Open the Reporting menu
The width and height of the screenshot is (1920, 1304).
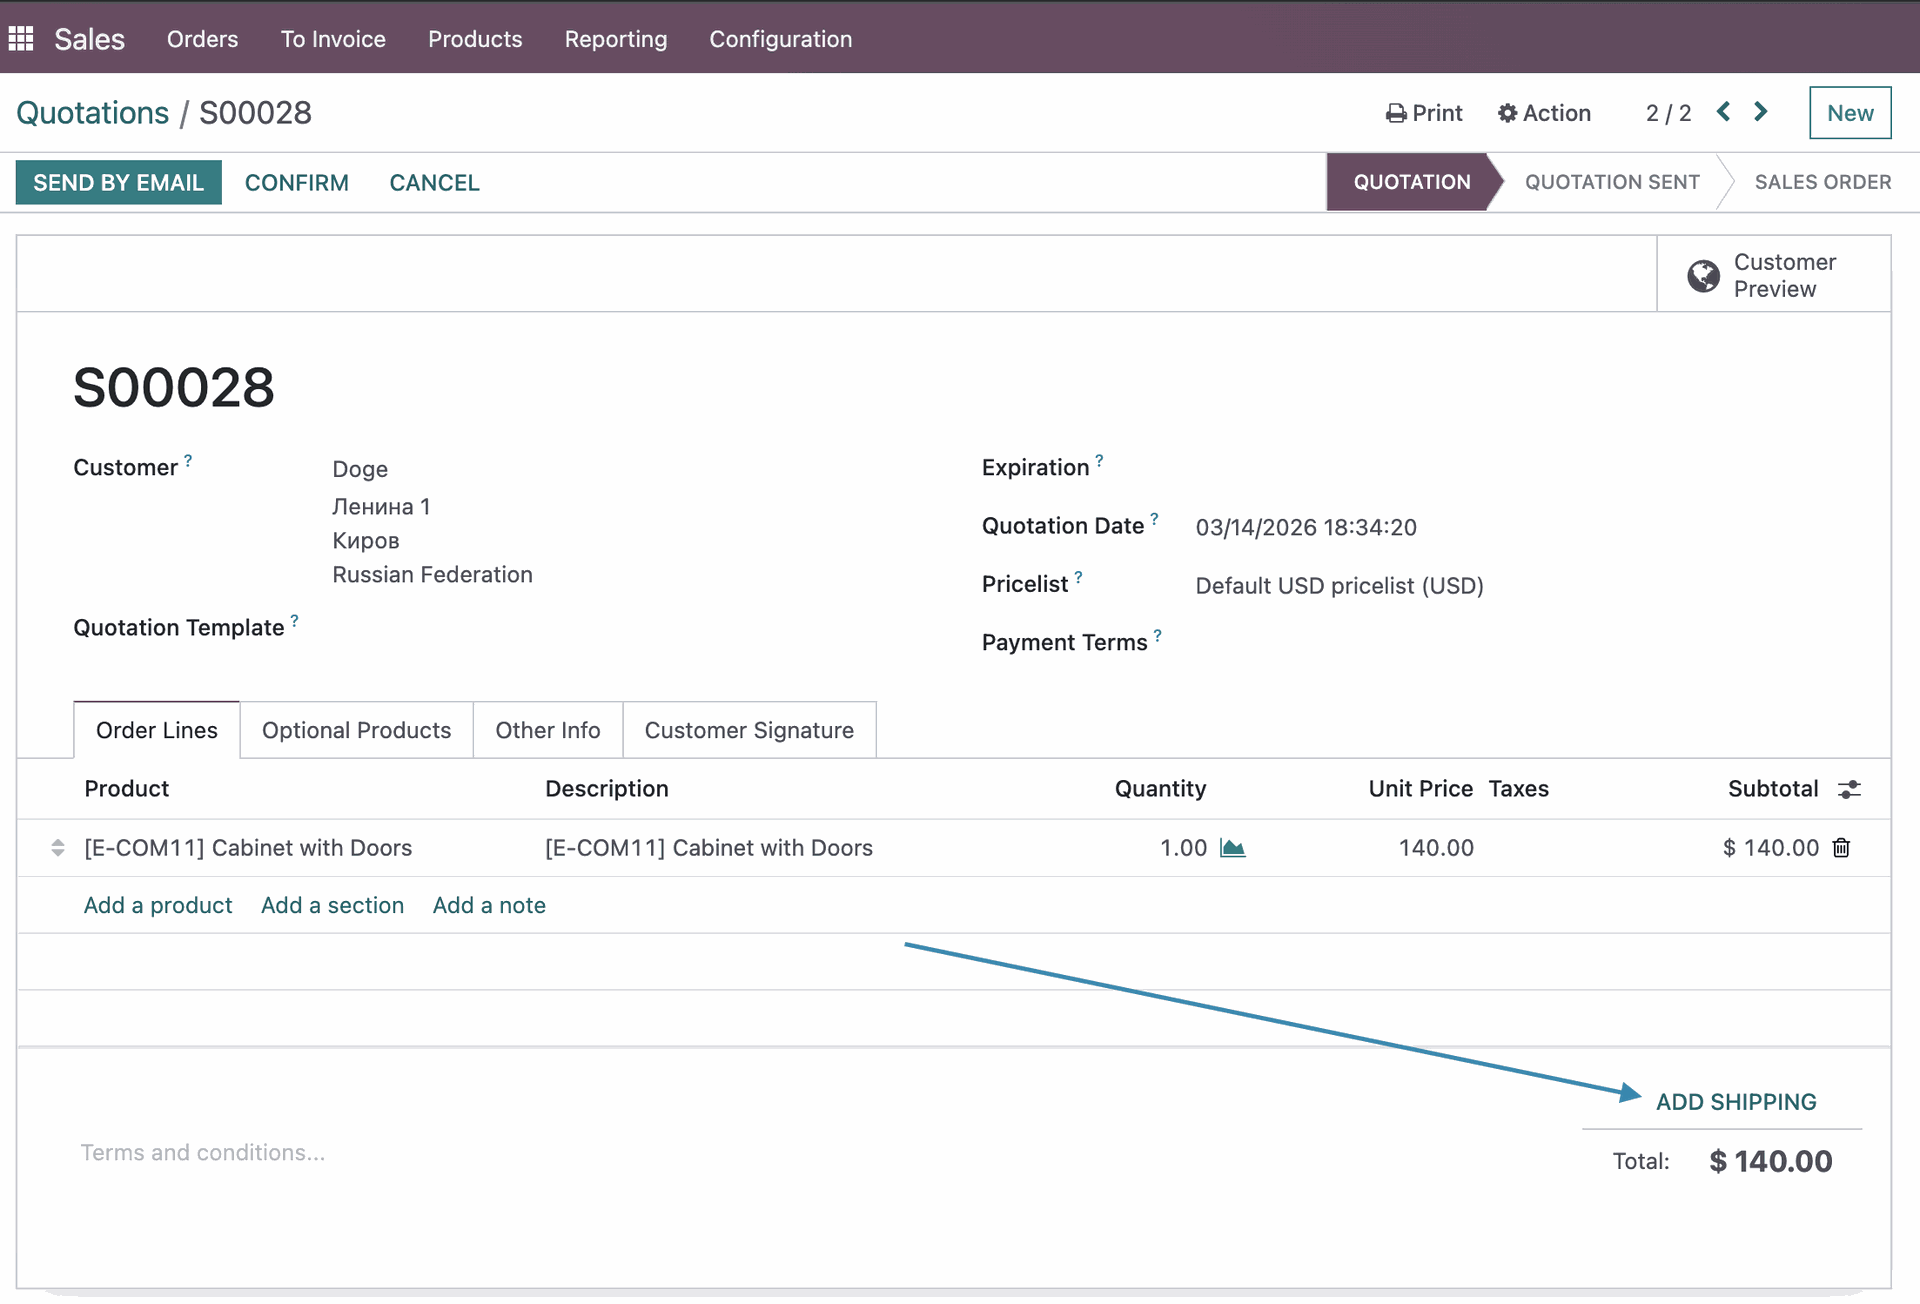point(615,39)
